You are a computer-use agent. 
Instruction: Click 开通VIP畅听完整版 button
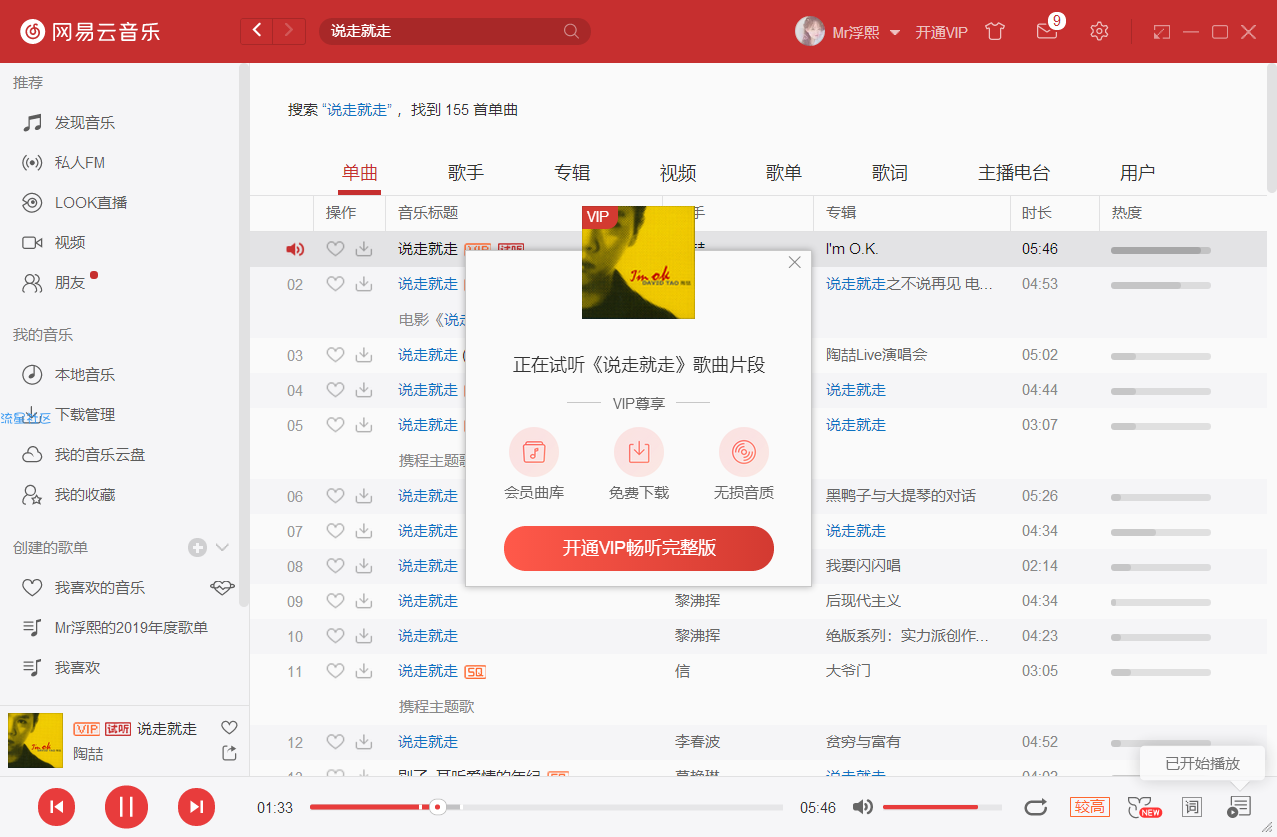(639, 548)
